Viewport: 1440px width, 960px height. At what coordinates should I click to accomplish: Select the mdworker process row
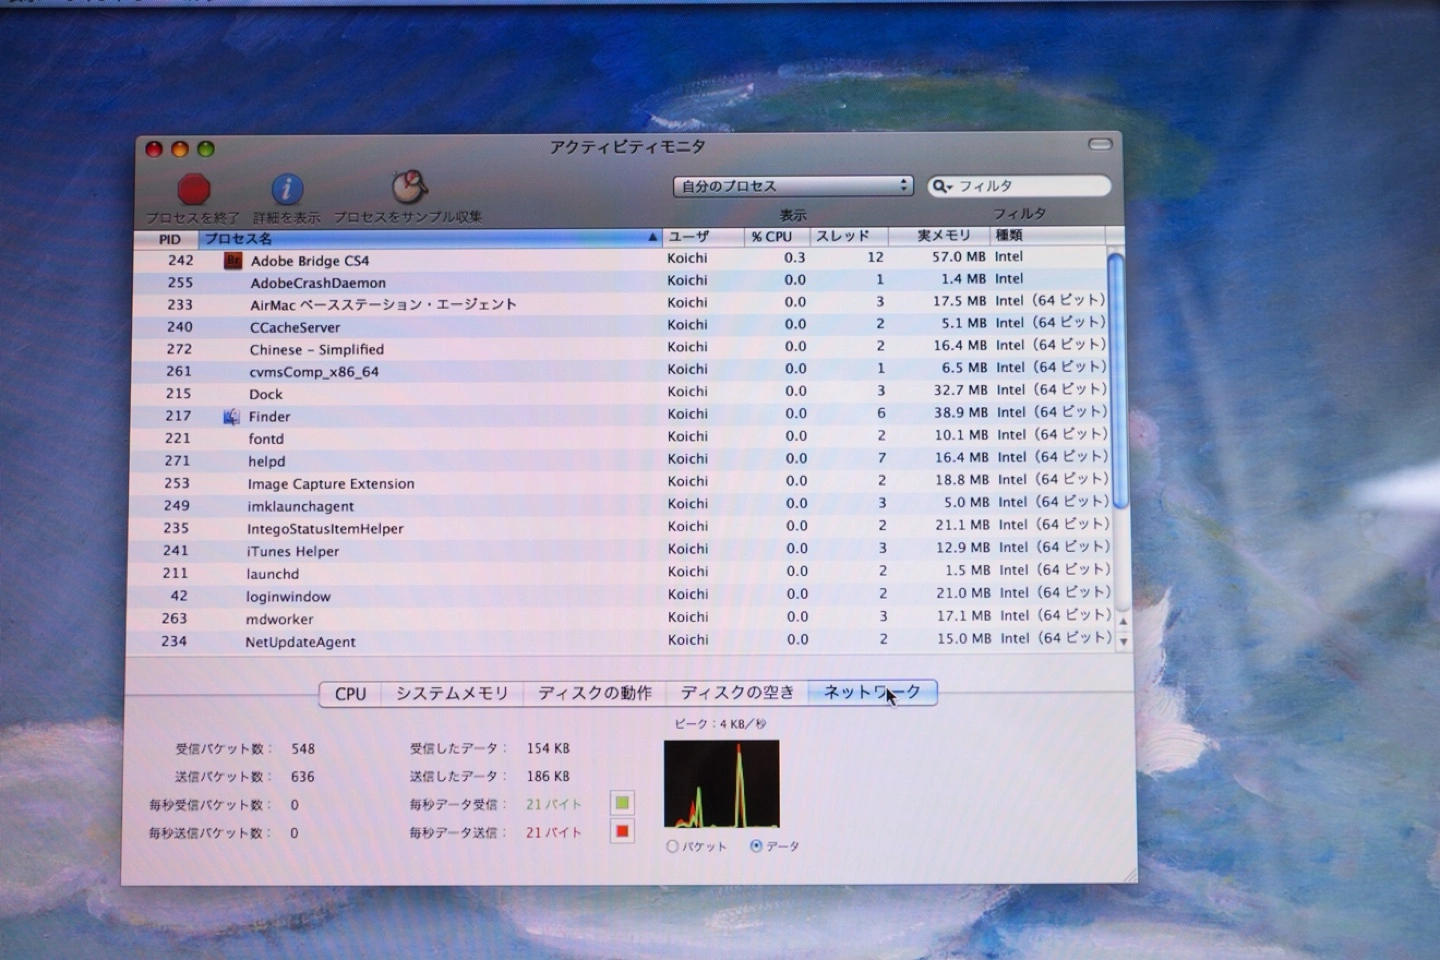[620, 619]
